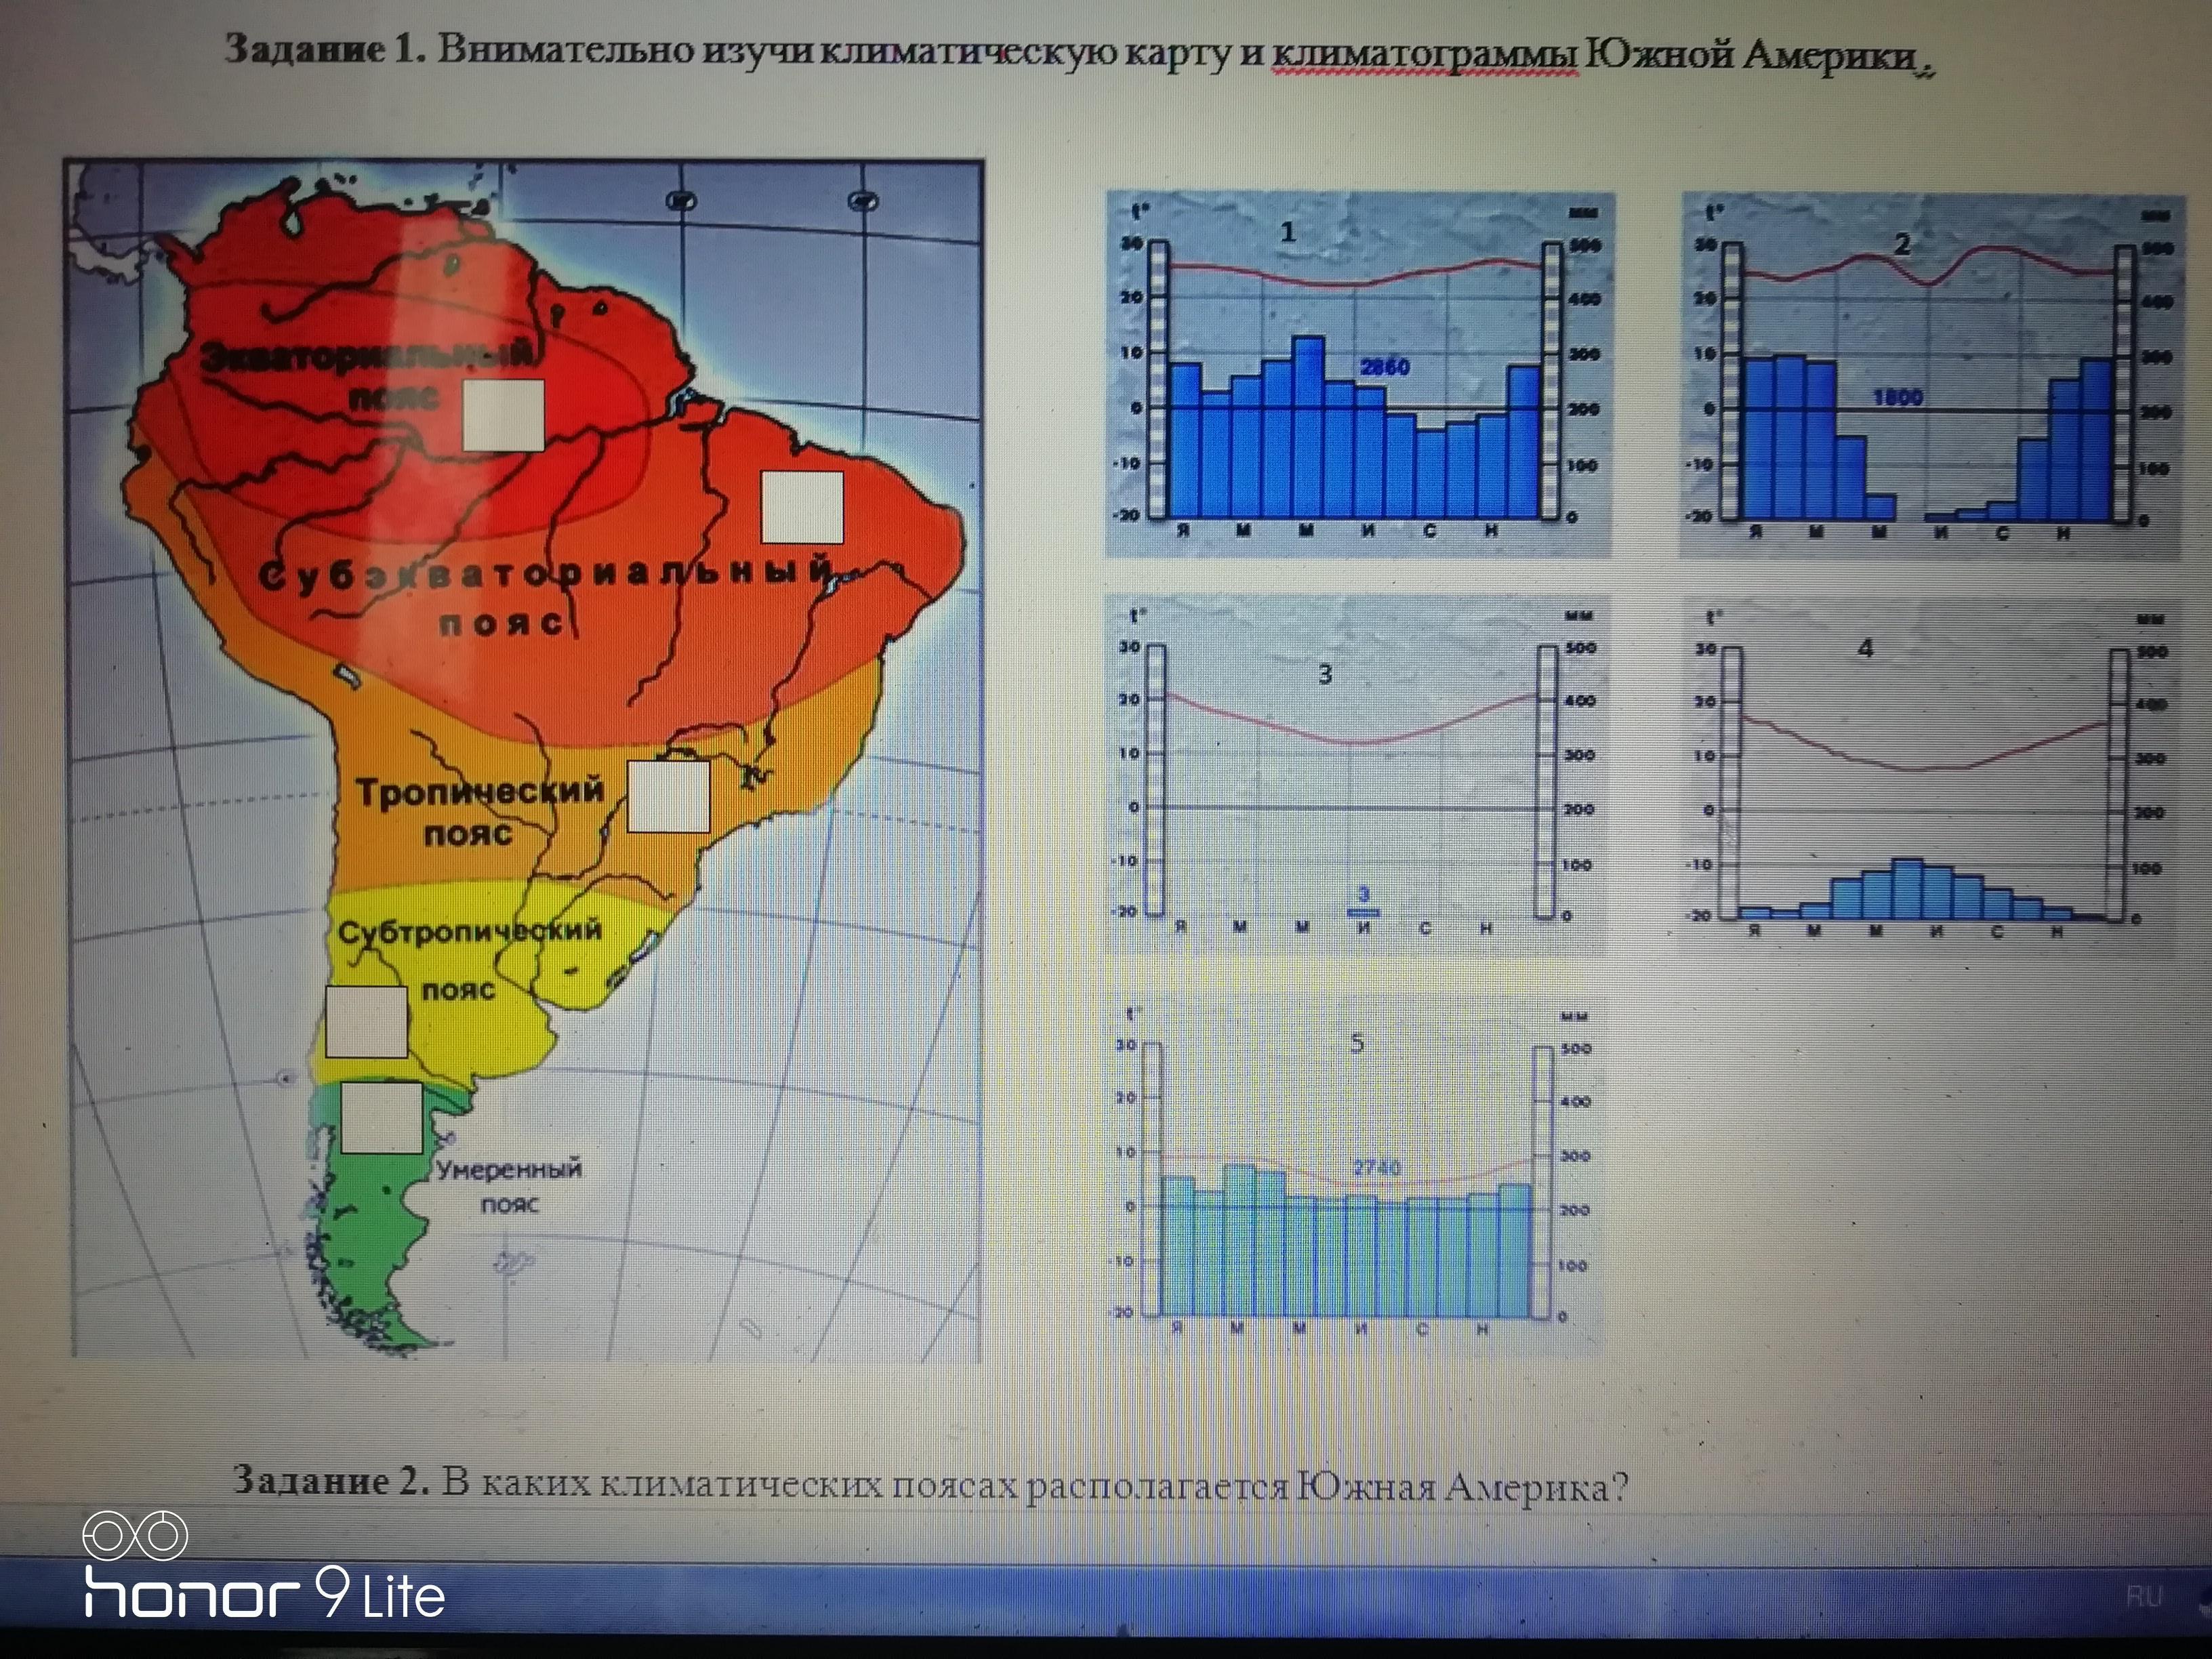Click the empty box on Brazil's eastern bulge
Image resolution: width=2212 pixels, height=1659 pixels.
coord(802,507)
